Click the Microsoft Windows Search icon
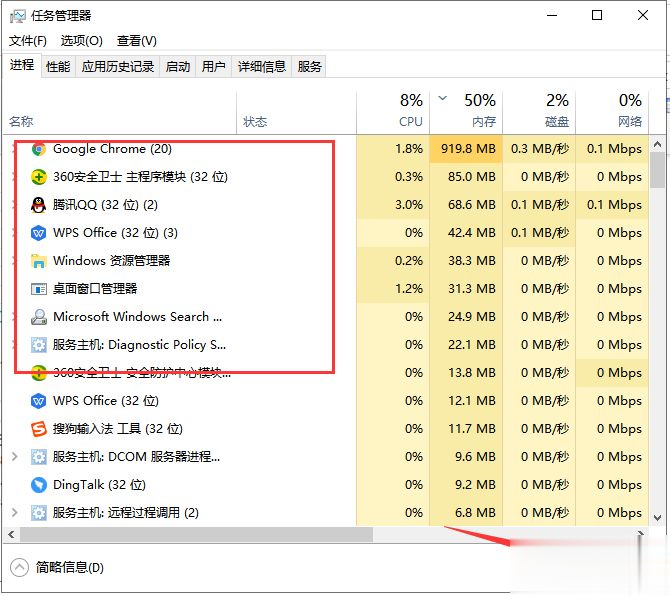The image size is (670, 596). (x=38, y=317)
